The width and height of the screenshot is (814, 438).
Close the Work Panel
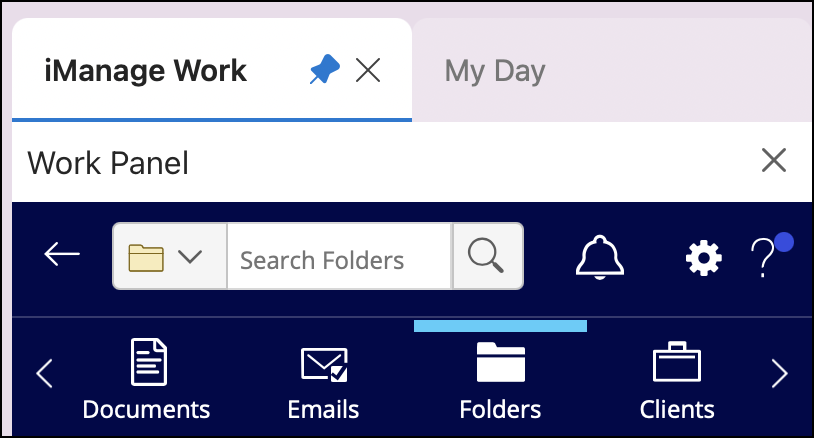[x=773, y=160]
